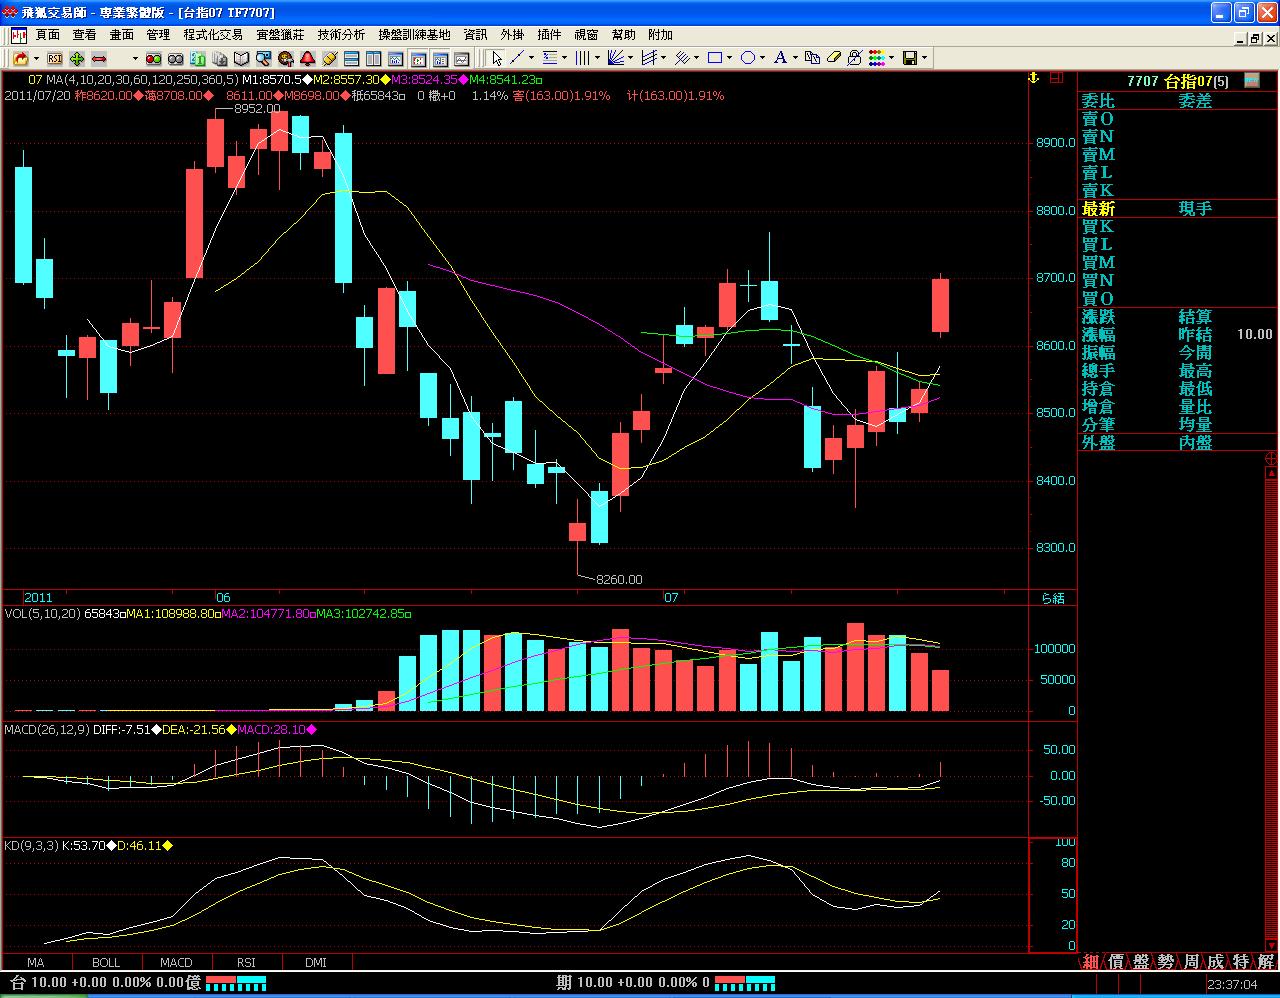Expand dropdown next to the fan lines tool
Image resolution: width=1280 pixels, height=998 pixels.
pos(631,58)
